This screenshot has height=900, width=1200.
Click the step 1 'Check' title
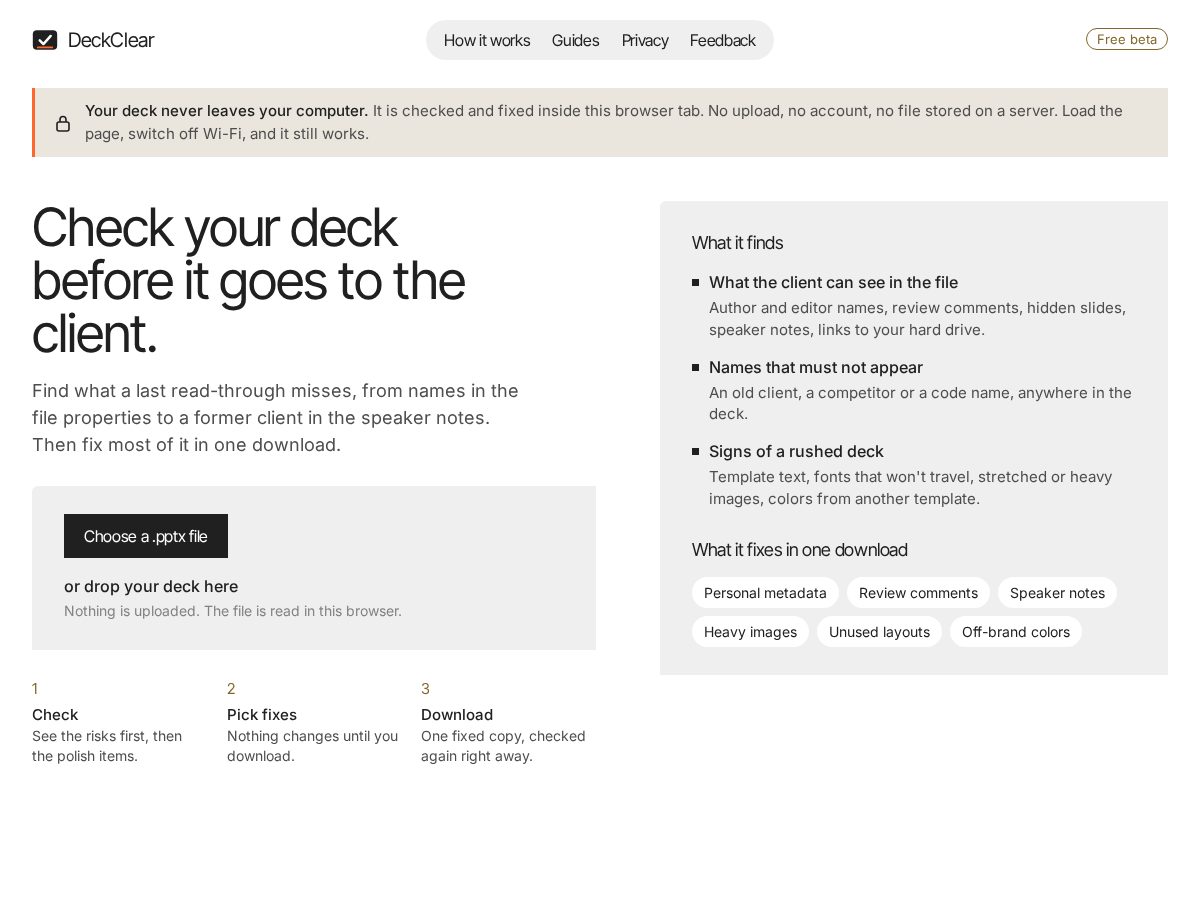55,714
